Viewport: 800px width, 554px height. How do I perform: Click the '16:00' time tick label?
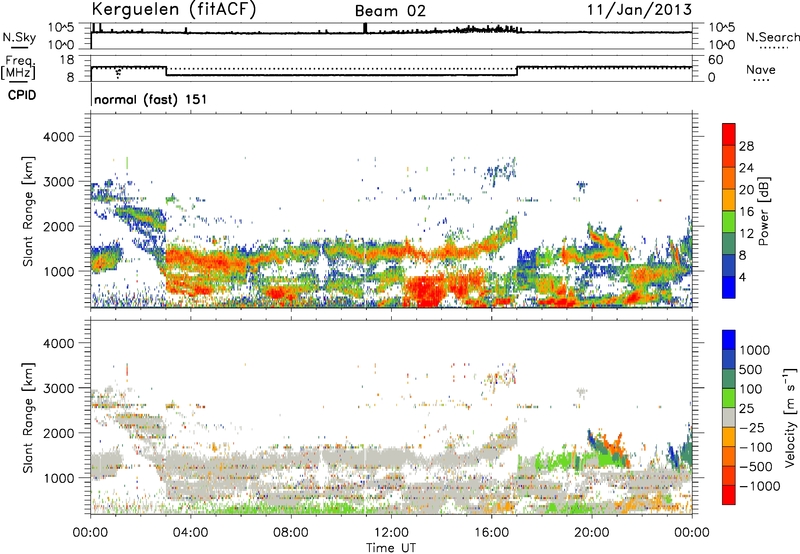click(x=491, y=533)
